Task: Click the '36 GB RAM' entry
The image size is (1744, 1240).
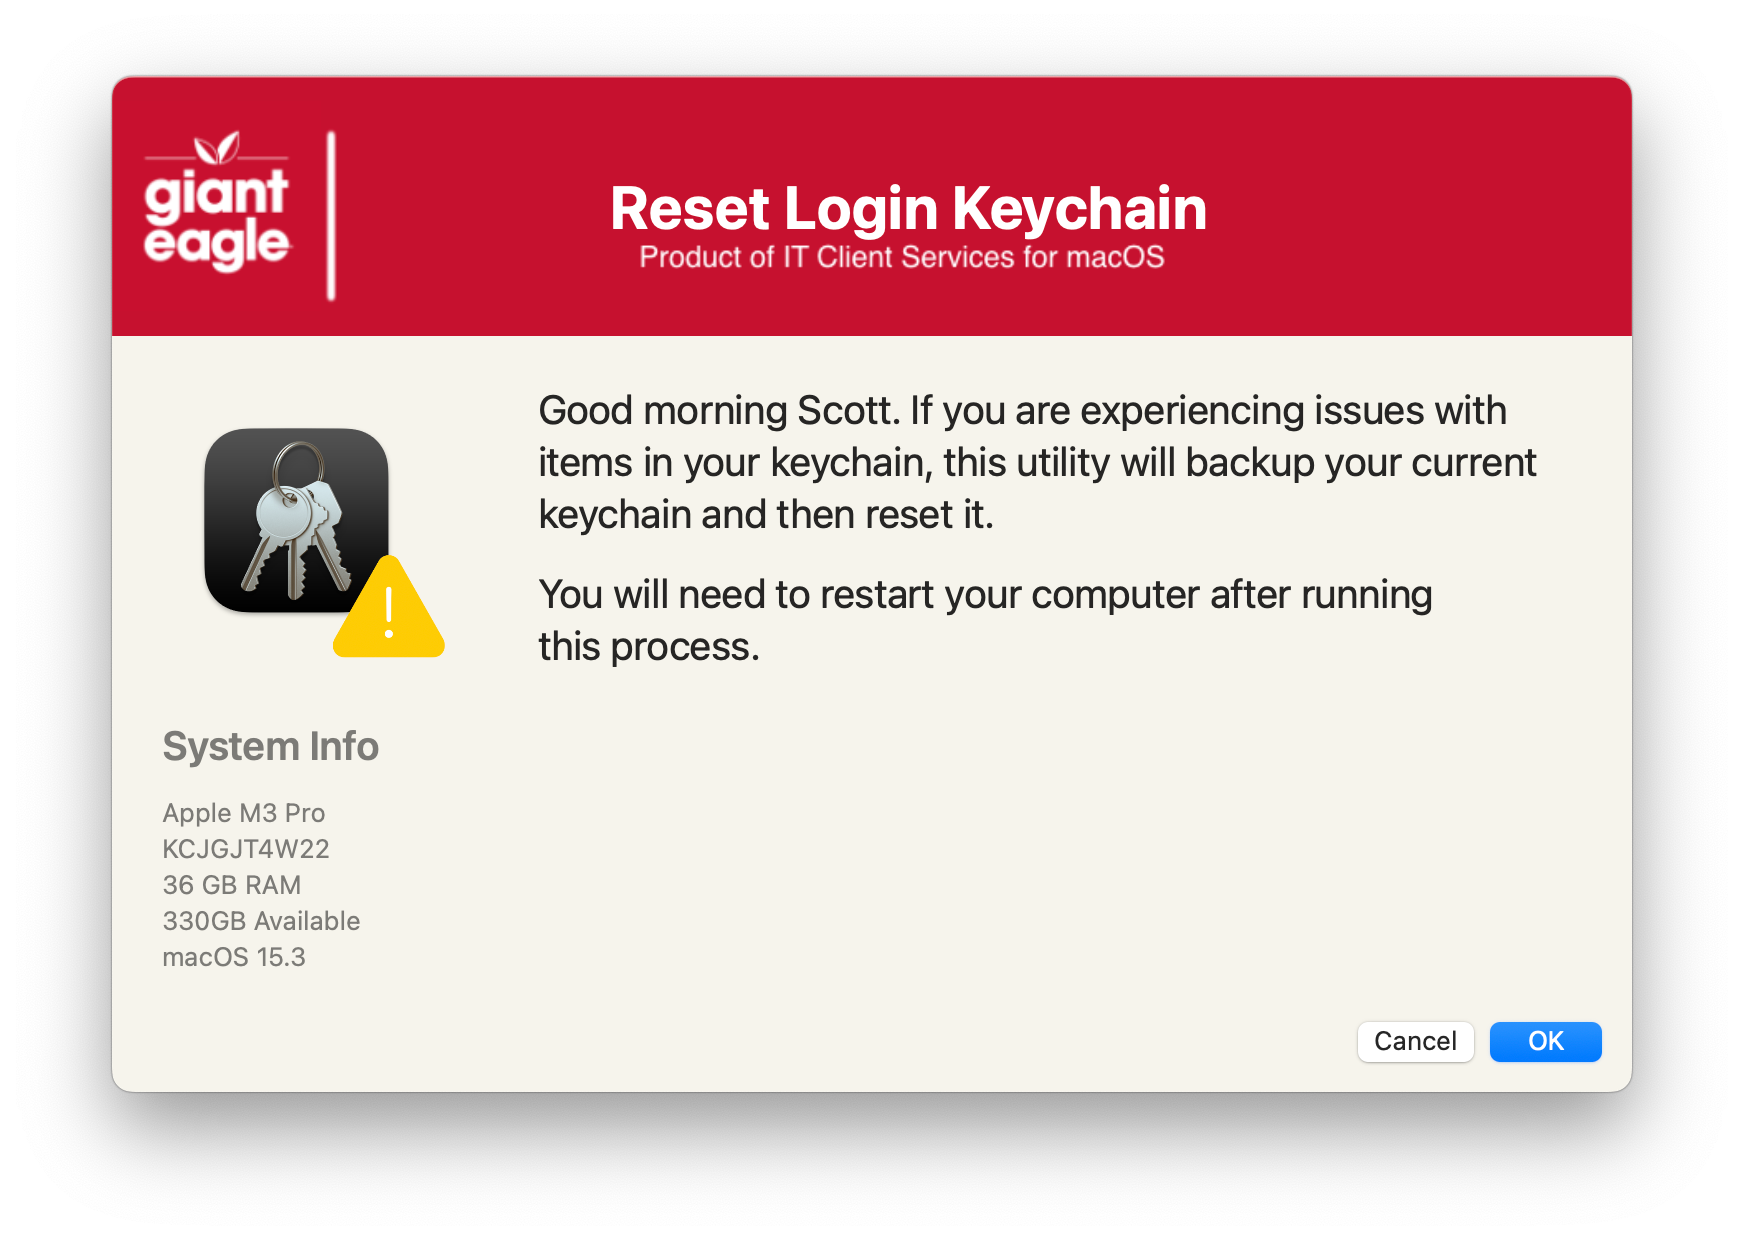Action: click(x=232, y=885)
